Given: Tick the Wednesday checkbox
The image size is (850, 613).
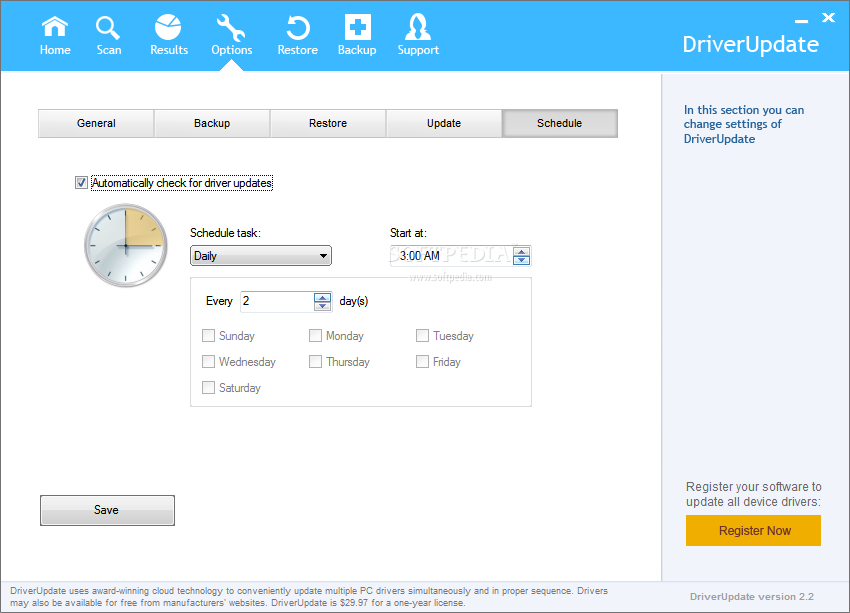Looking at the screenshot, I should (208, 362).
